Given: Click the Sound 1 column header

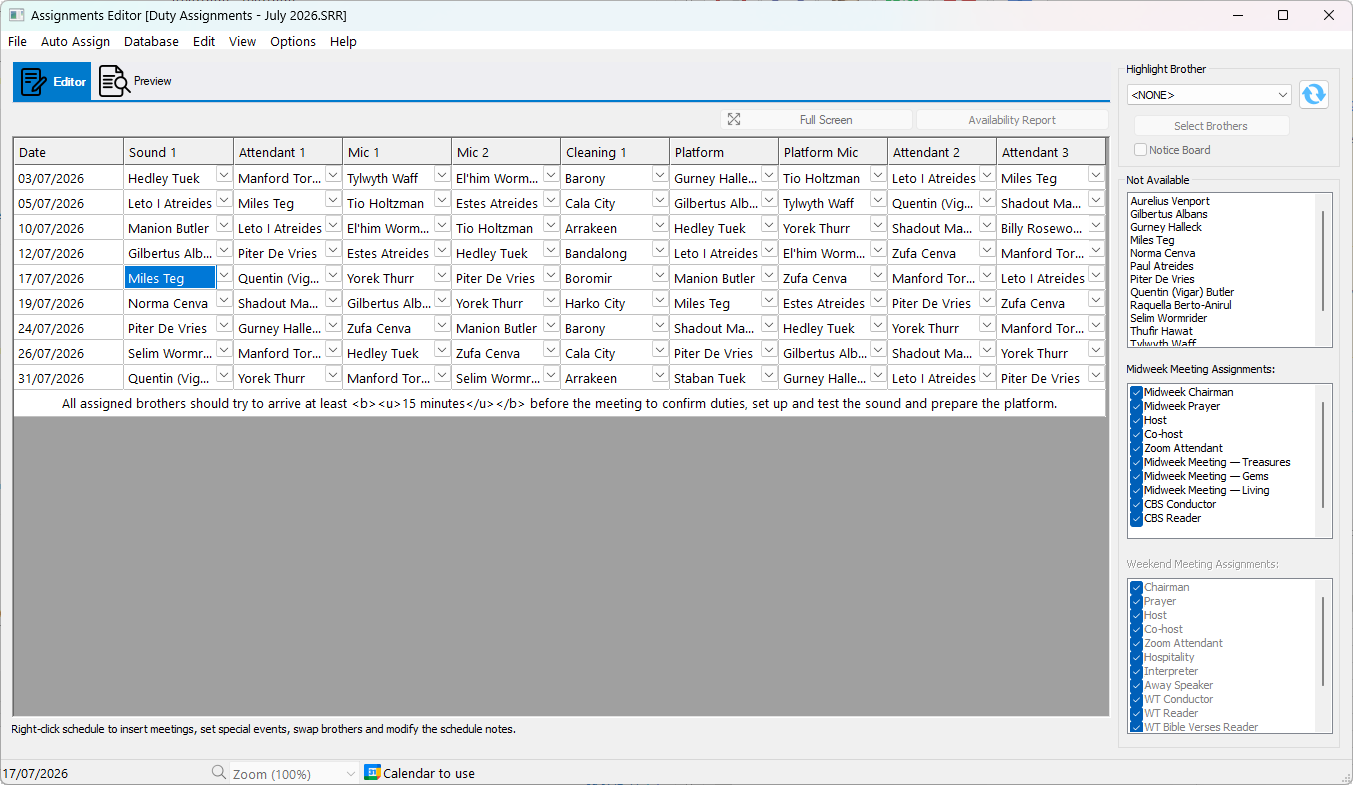Looking at the screenshot, I should pos(178,152).
